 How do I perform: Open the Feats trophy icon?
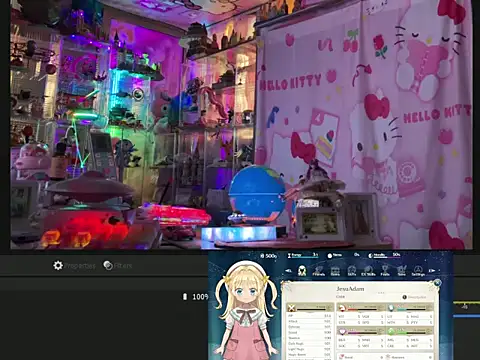(x=385, y=271)
